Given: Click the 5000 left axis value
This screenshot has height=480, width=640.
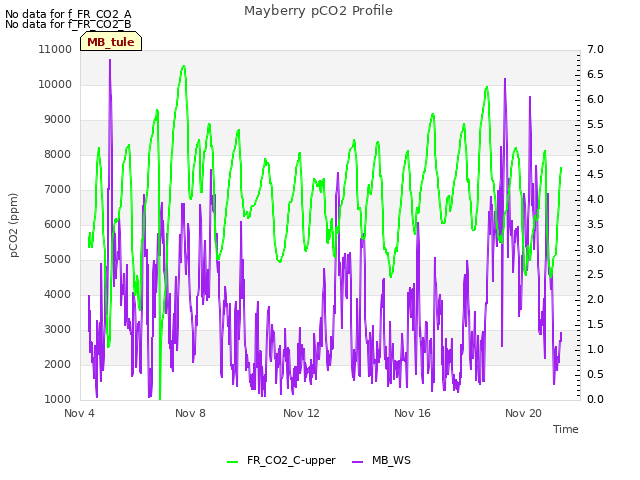Looking at the screenshot, I should [58, 260].
